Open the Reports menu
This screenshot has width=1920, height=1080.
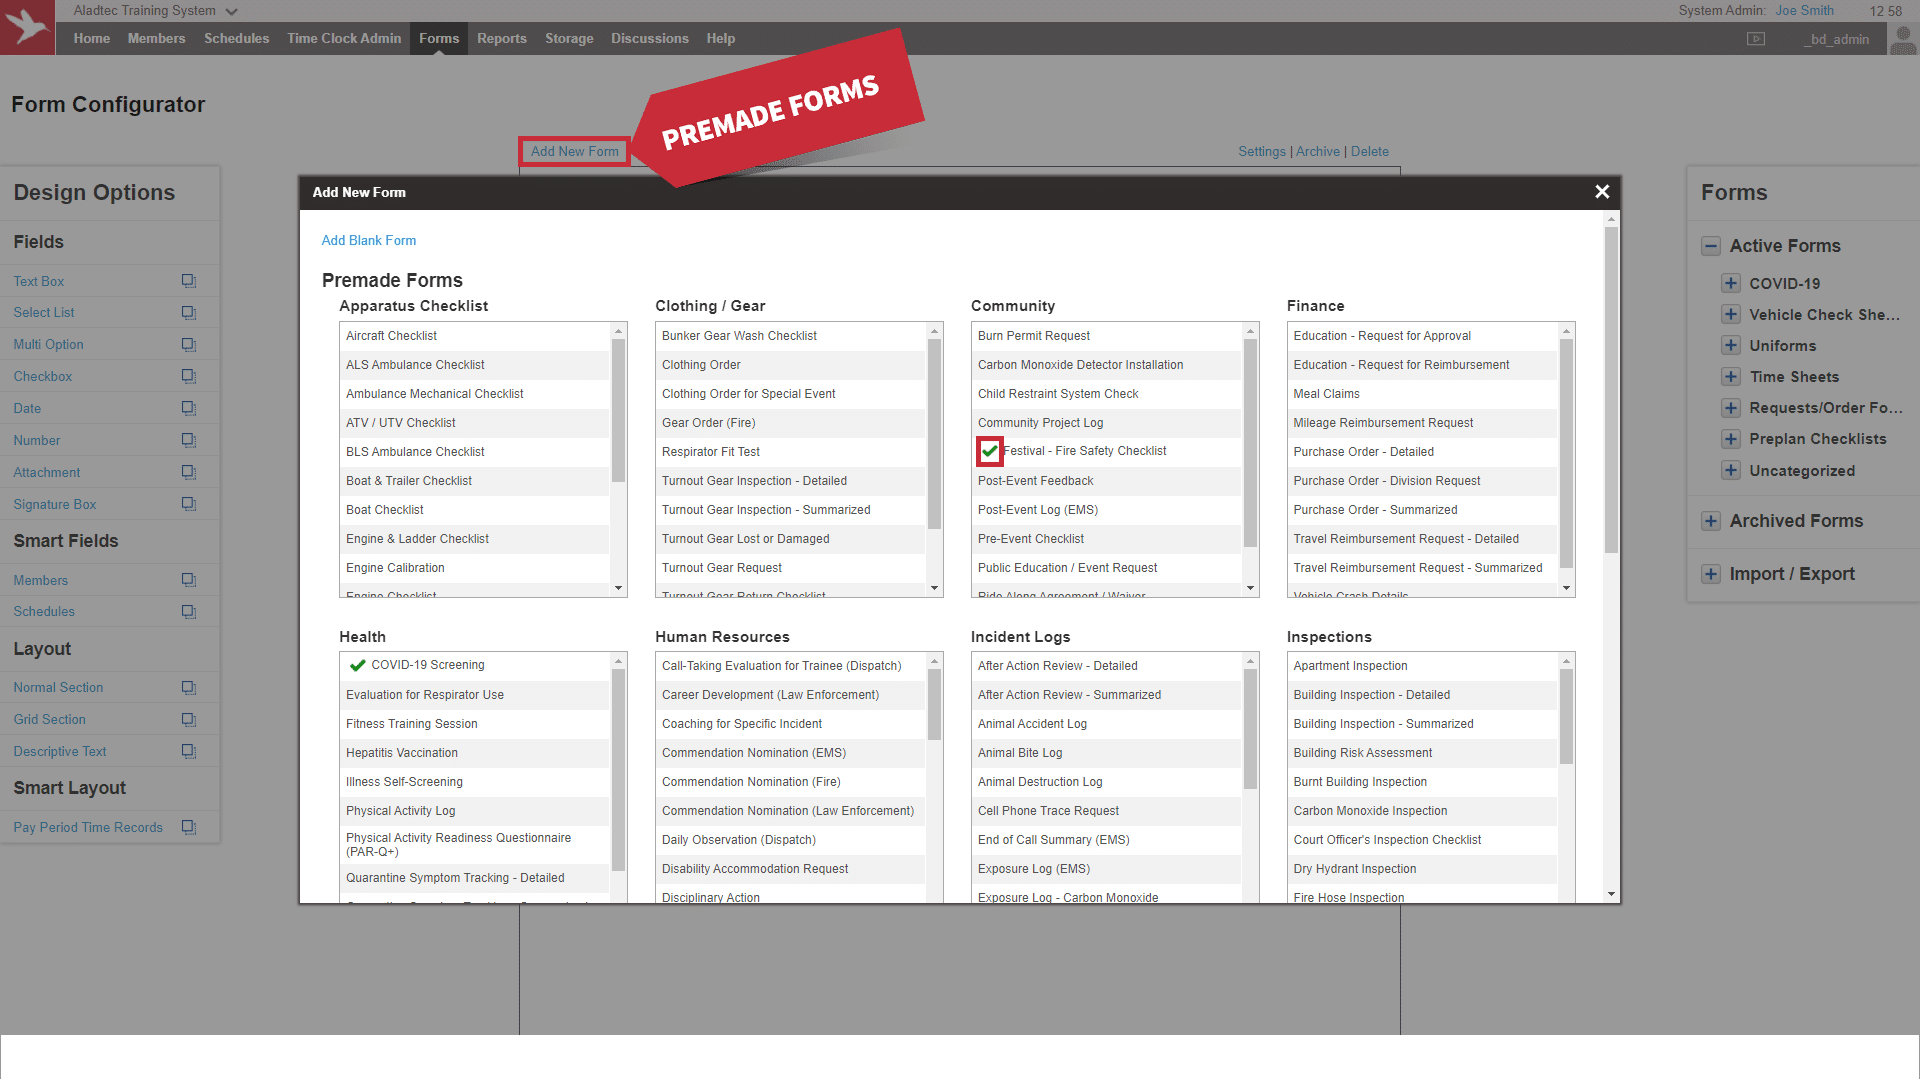point(501,39)
